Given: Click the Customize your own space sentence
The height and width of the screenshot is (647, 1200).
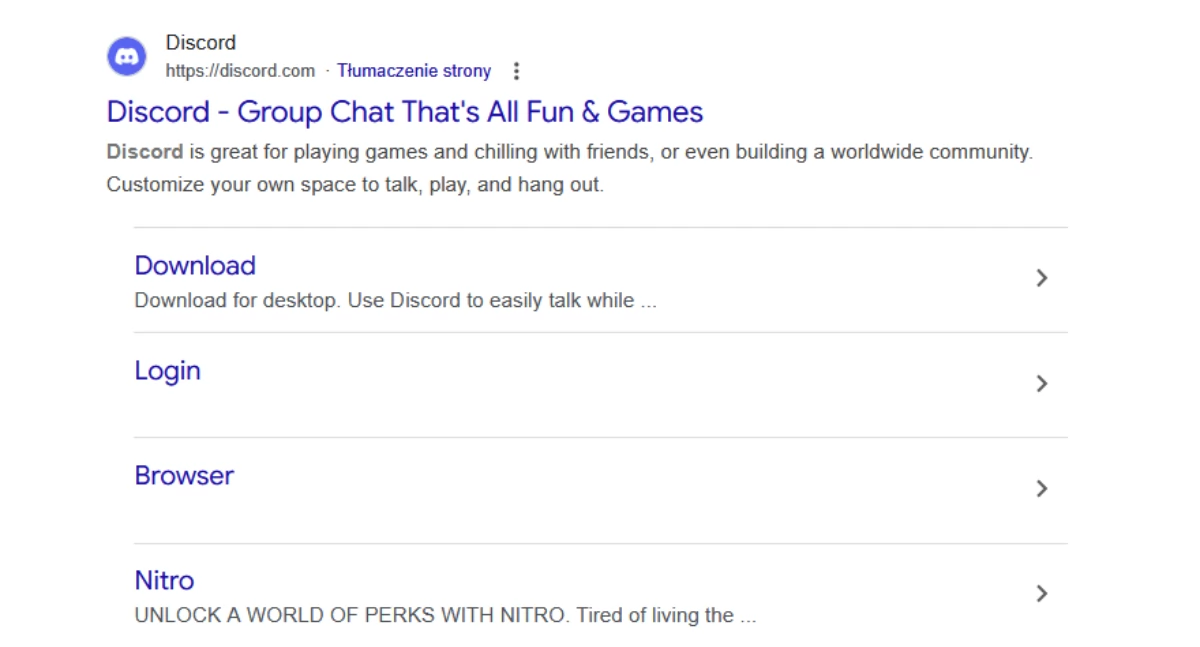Looking at the screenshot, I should pos(355,185).
